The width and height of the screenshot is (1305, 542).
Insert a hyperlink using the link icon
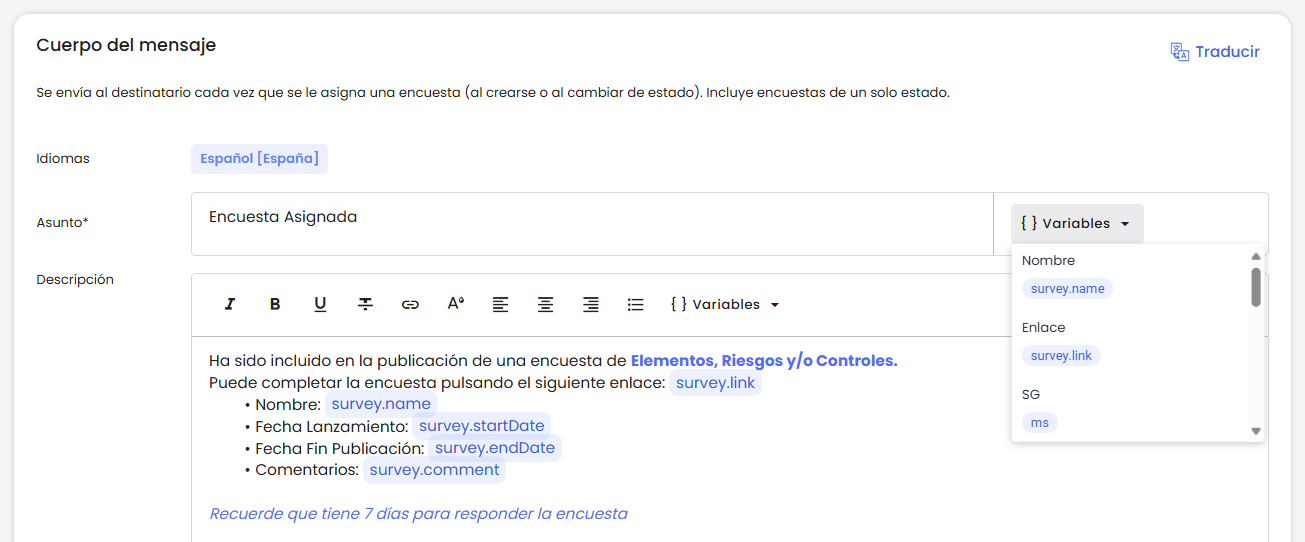410,305
